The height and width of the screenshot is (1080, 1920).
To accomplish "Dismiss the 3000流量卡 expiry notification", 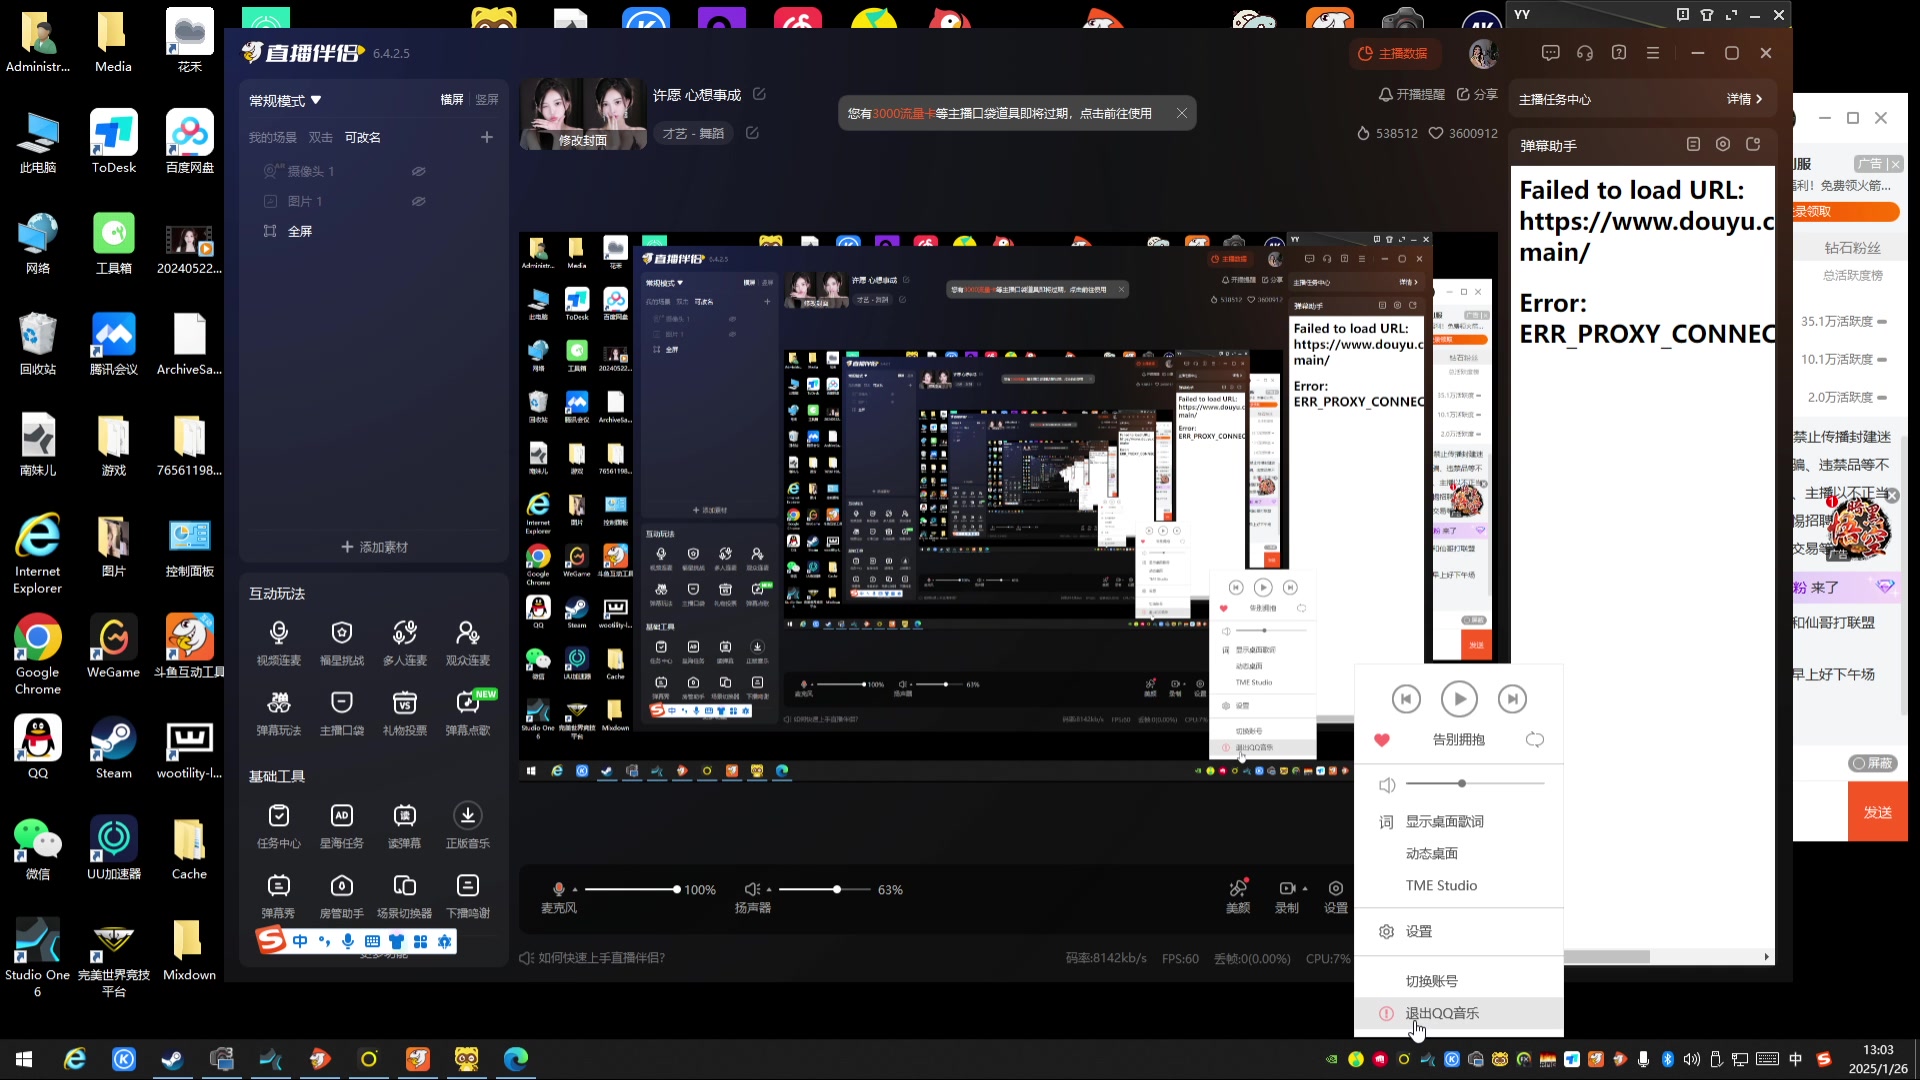I will coord(1181,113).
